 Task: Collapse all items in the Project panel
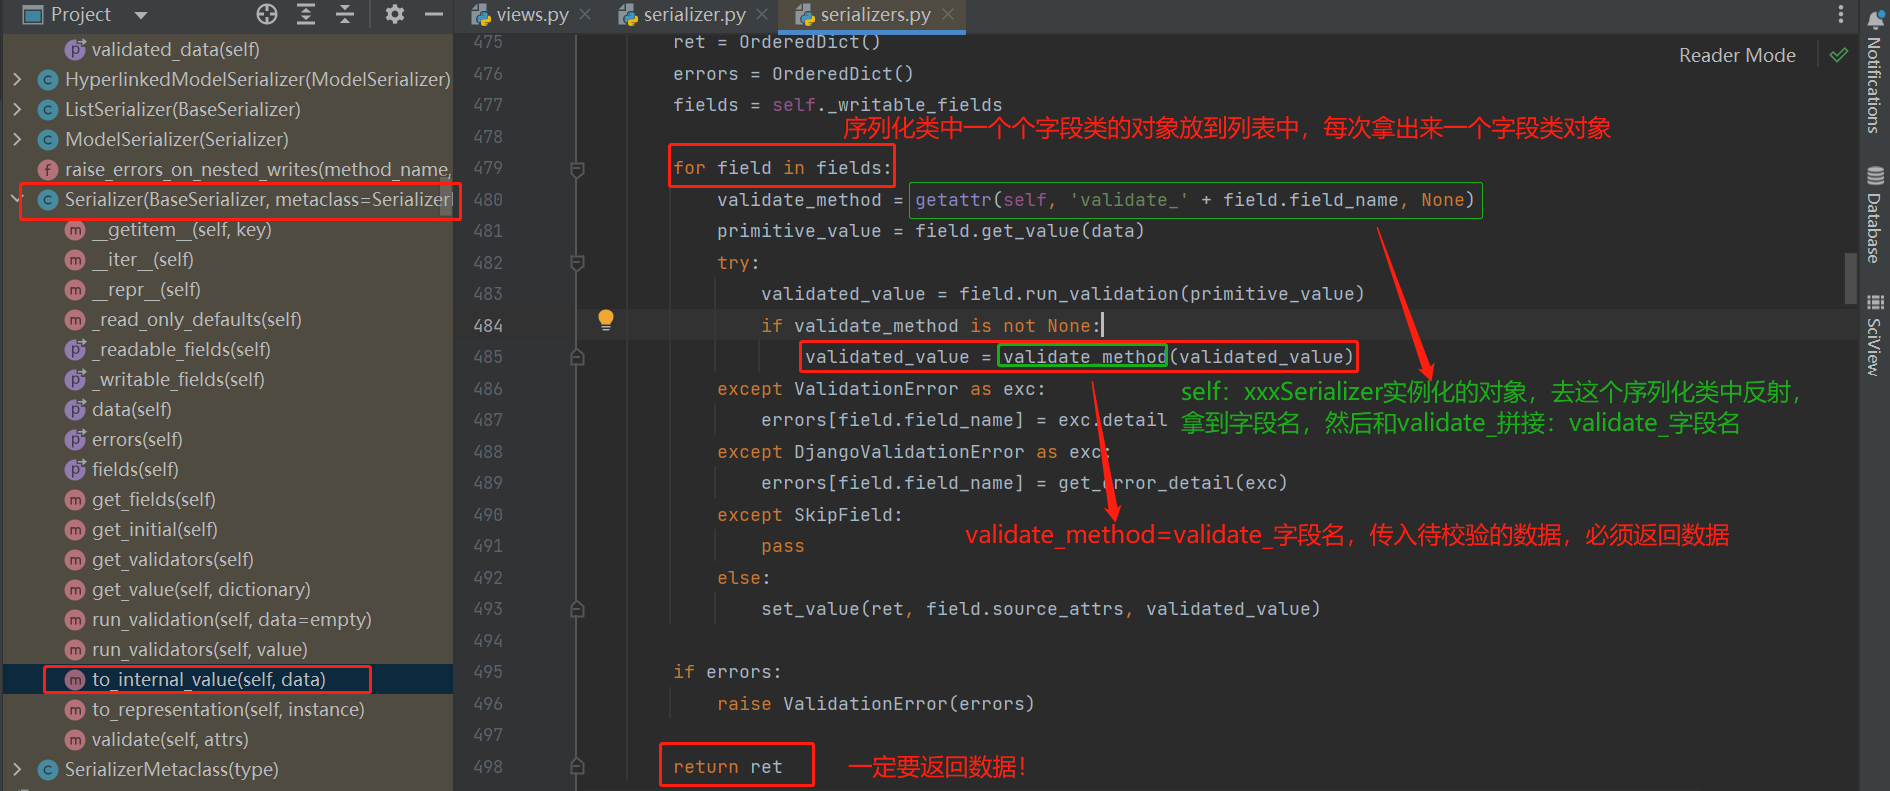coord(345,14)
